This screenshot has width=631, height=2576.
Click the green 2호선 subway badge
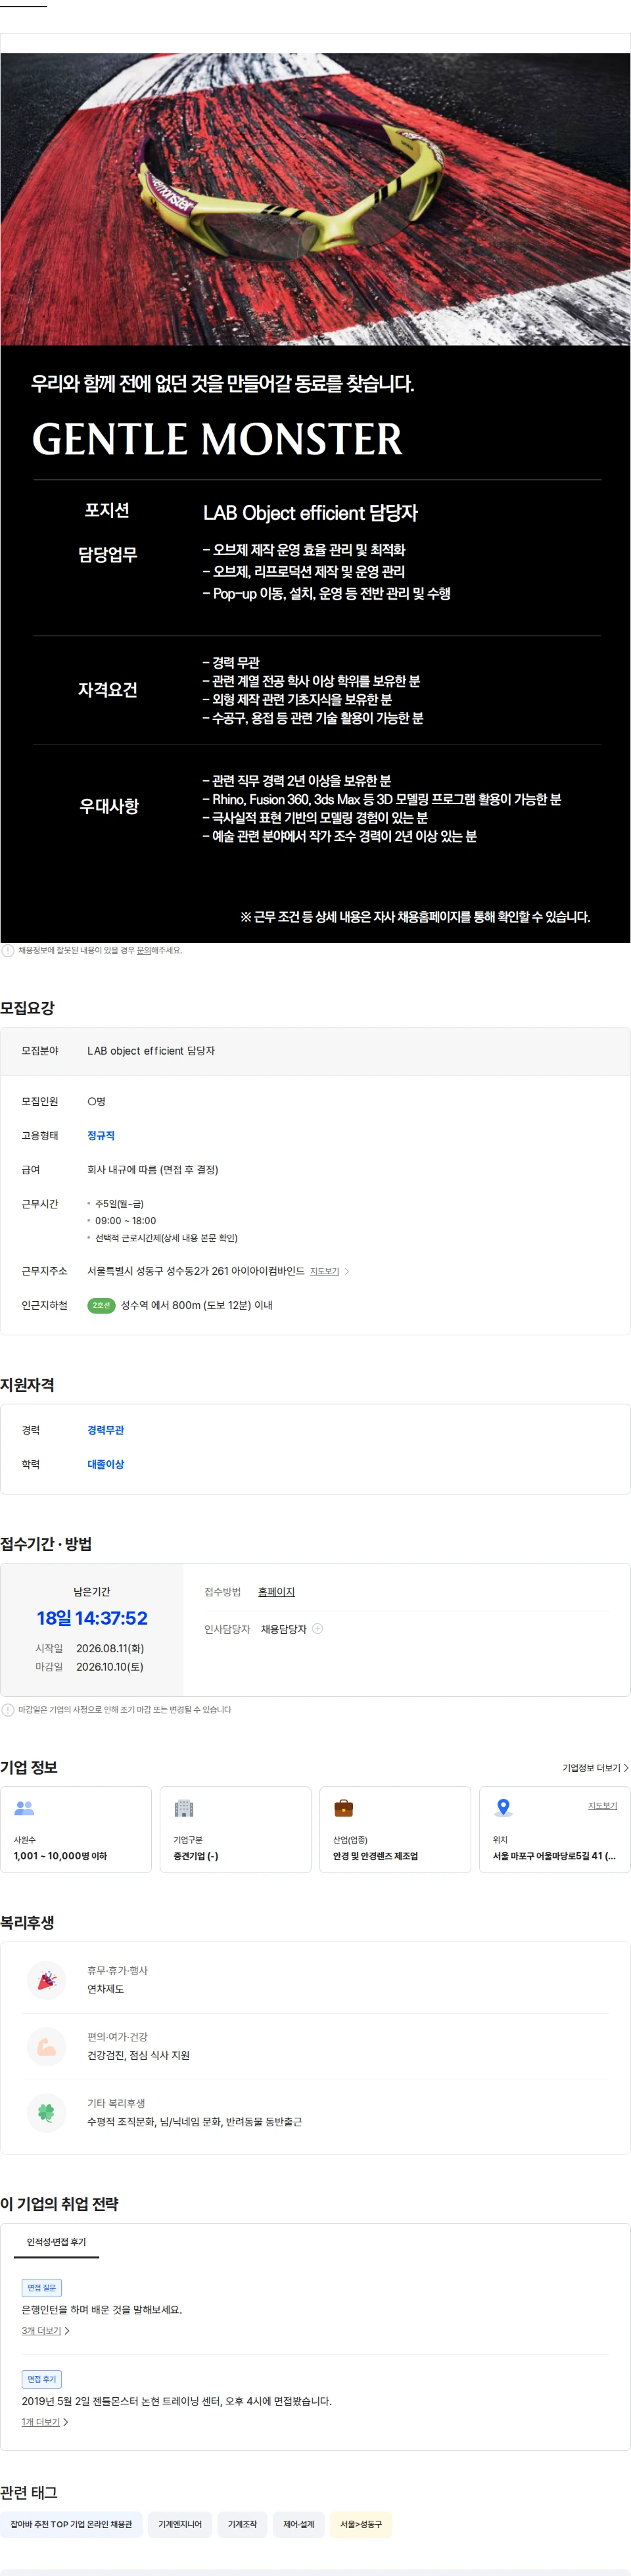tap(101, 1305)
